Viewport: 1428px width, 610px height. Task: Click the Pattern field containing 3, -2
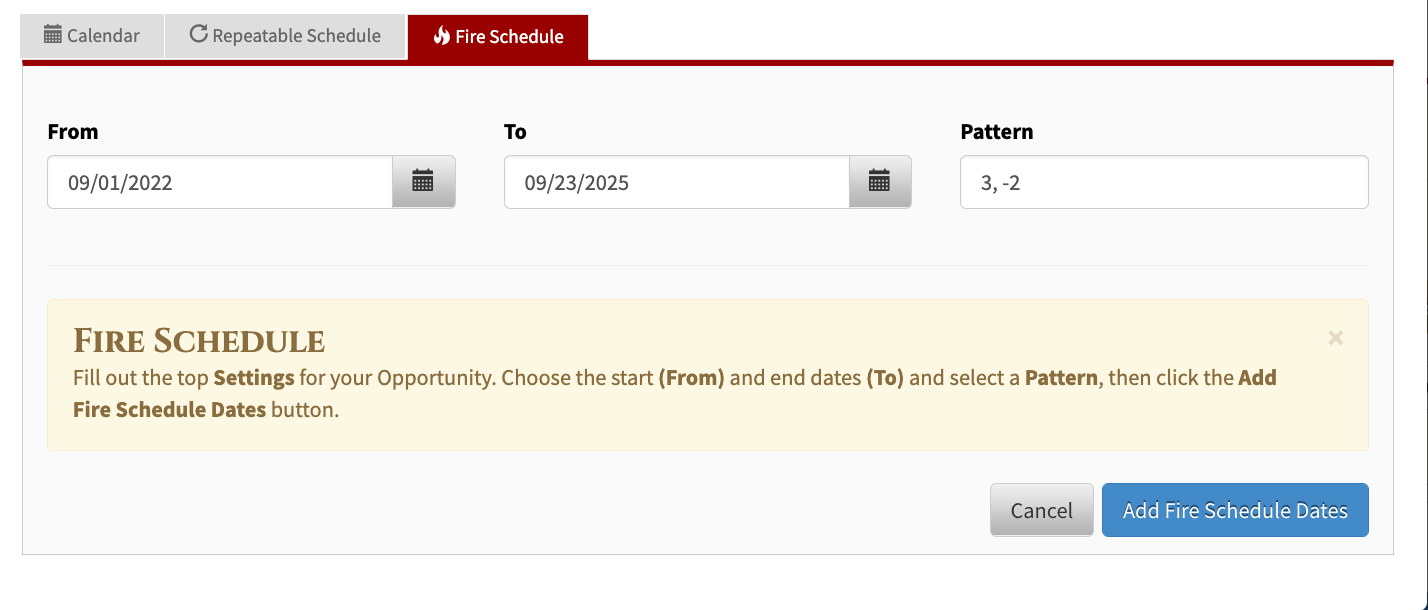click(x=1163, y=183)
